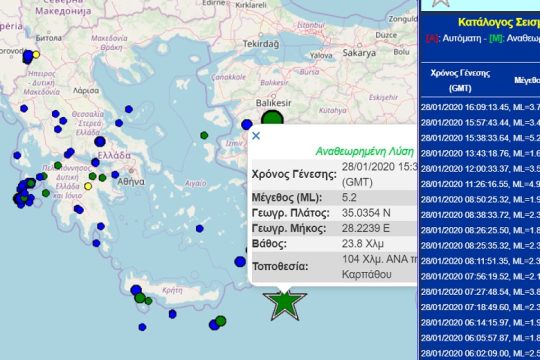Click the 08:25:35.32 earthquake entry
The image size is (540, 360).
(480, 245)
